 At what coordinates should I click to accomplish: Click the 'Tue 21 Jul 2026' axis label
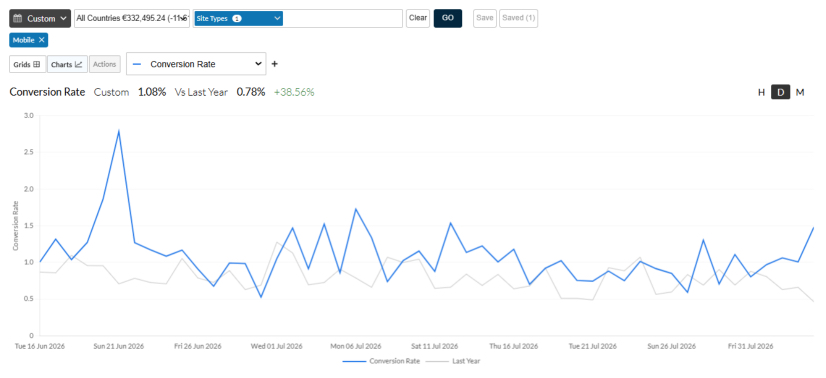(593, 346)
